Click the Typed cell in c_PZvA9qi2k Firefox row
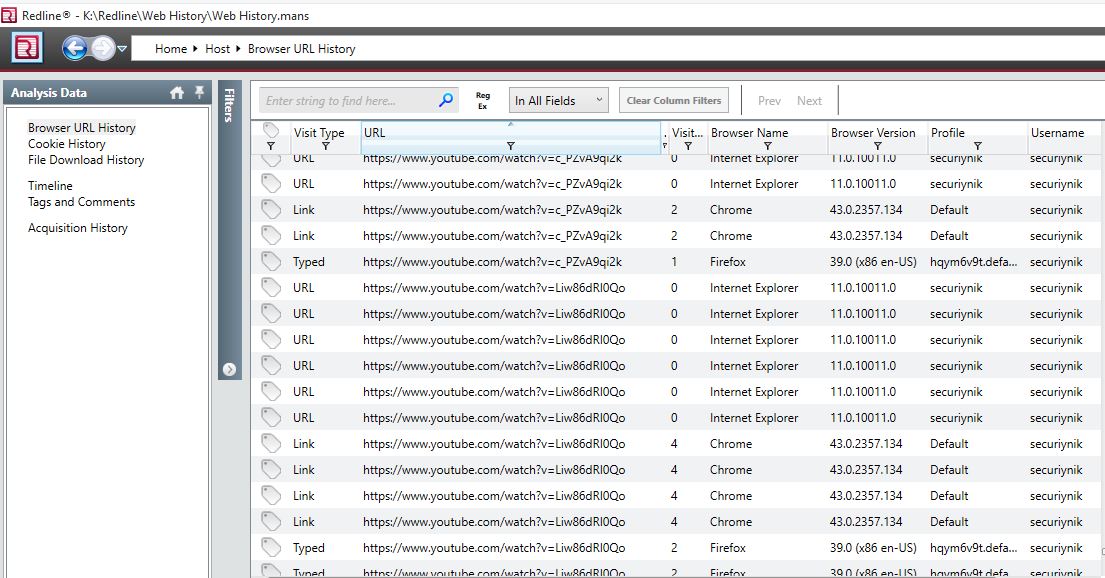This screenshot has height=578, width=1105. 309,262
